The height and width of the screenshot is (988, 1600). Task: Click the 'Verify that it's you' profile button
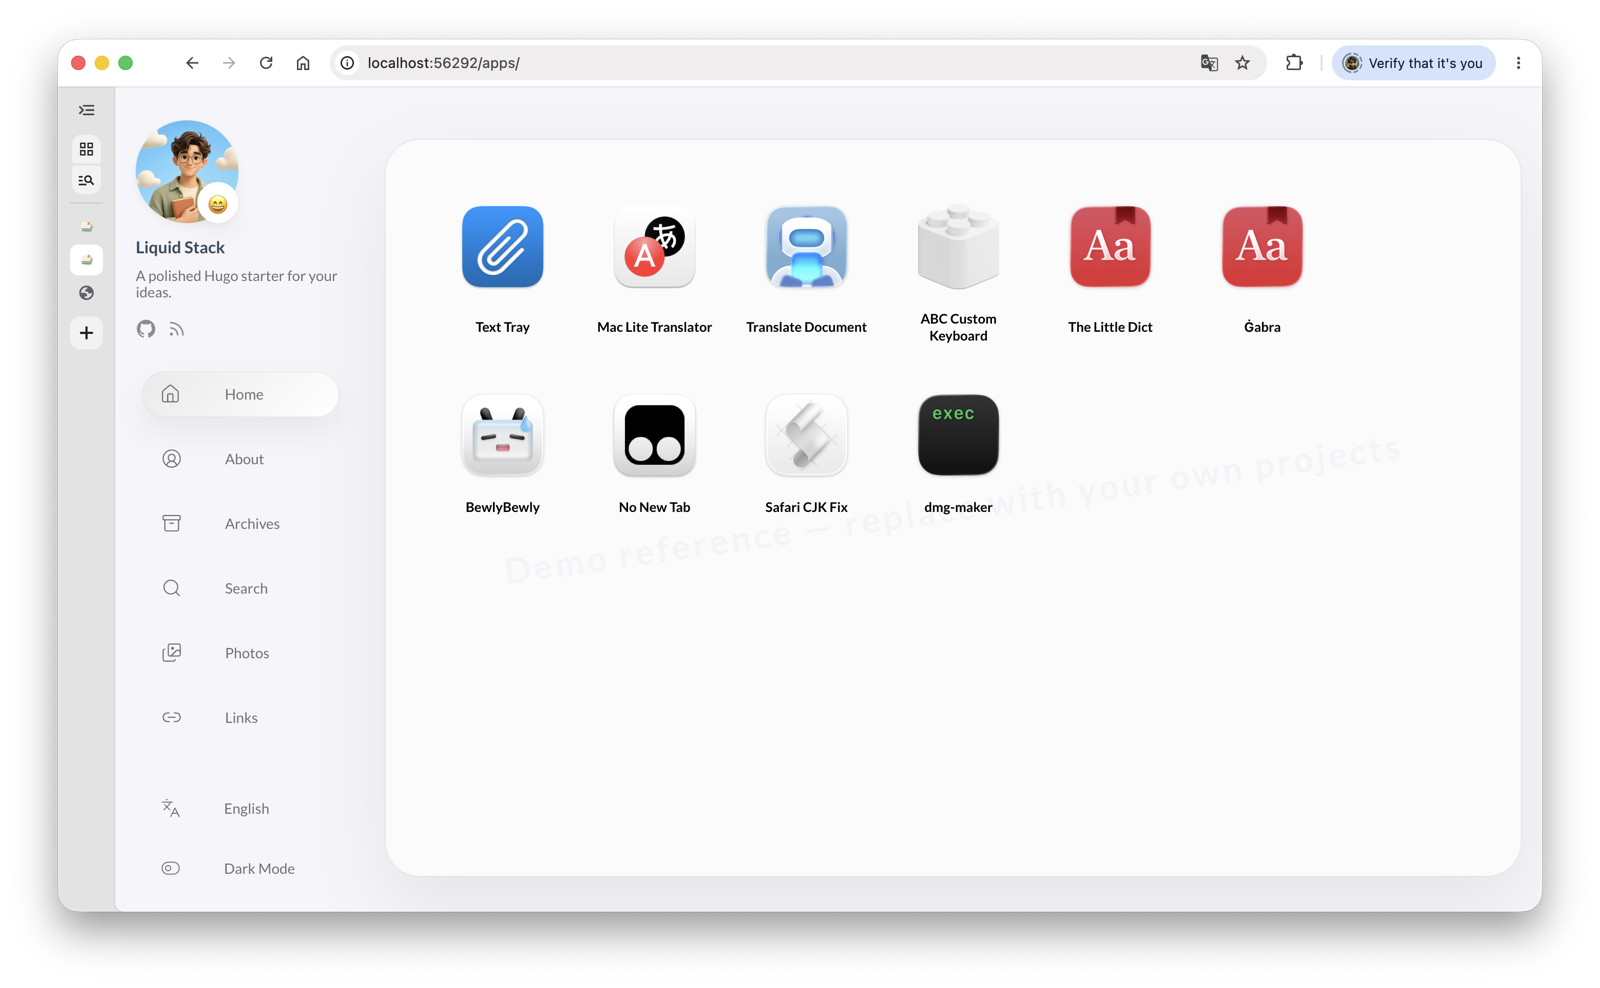click(1413, 63)
